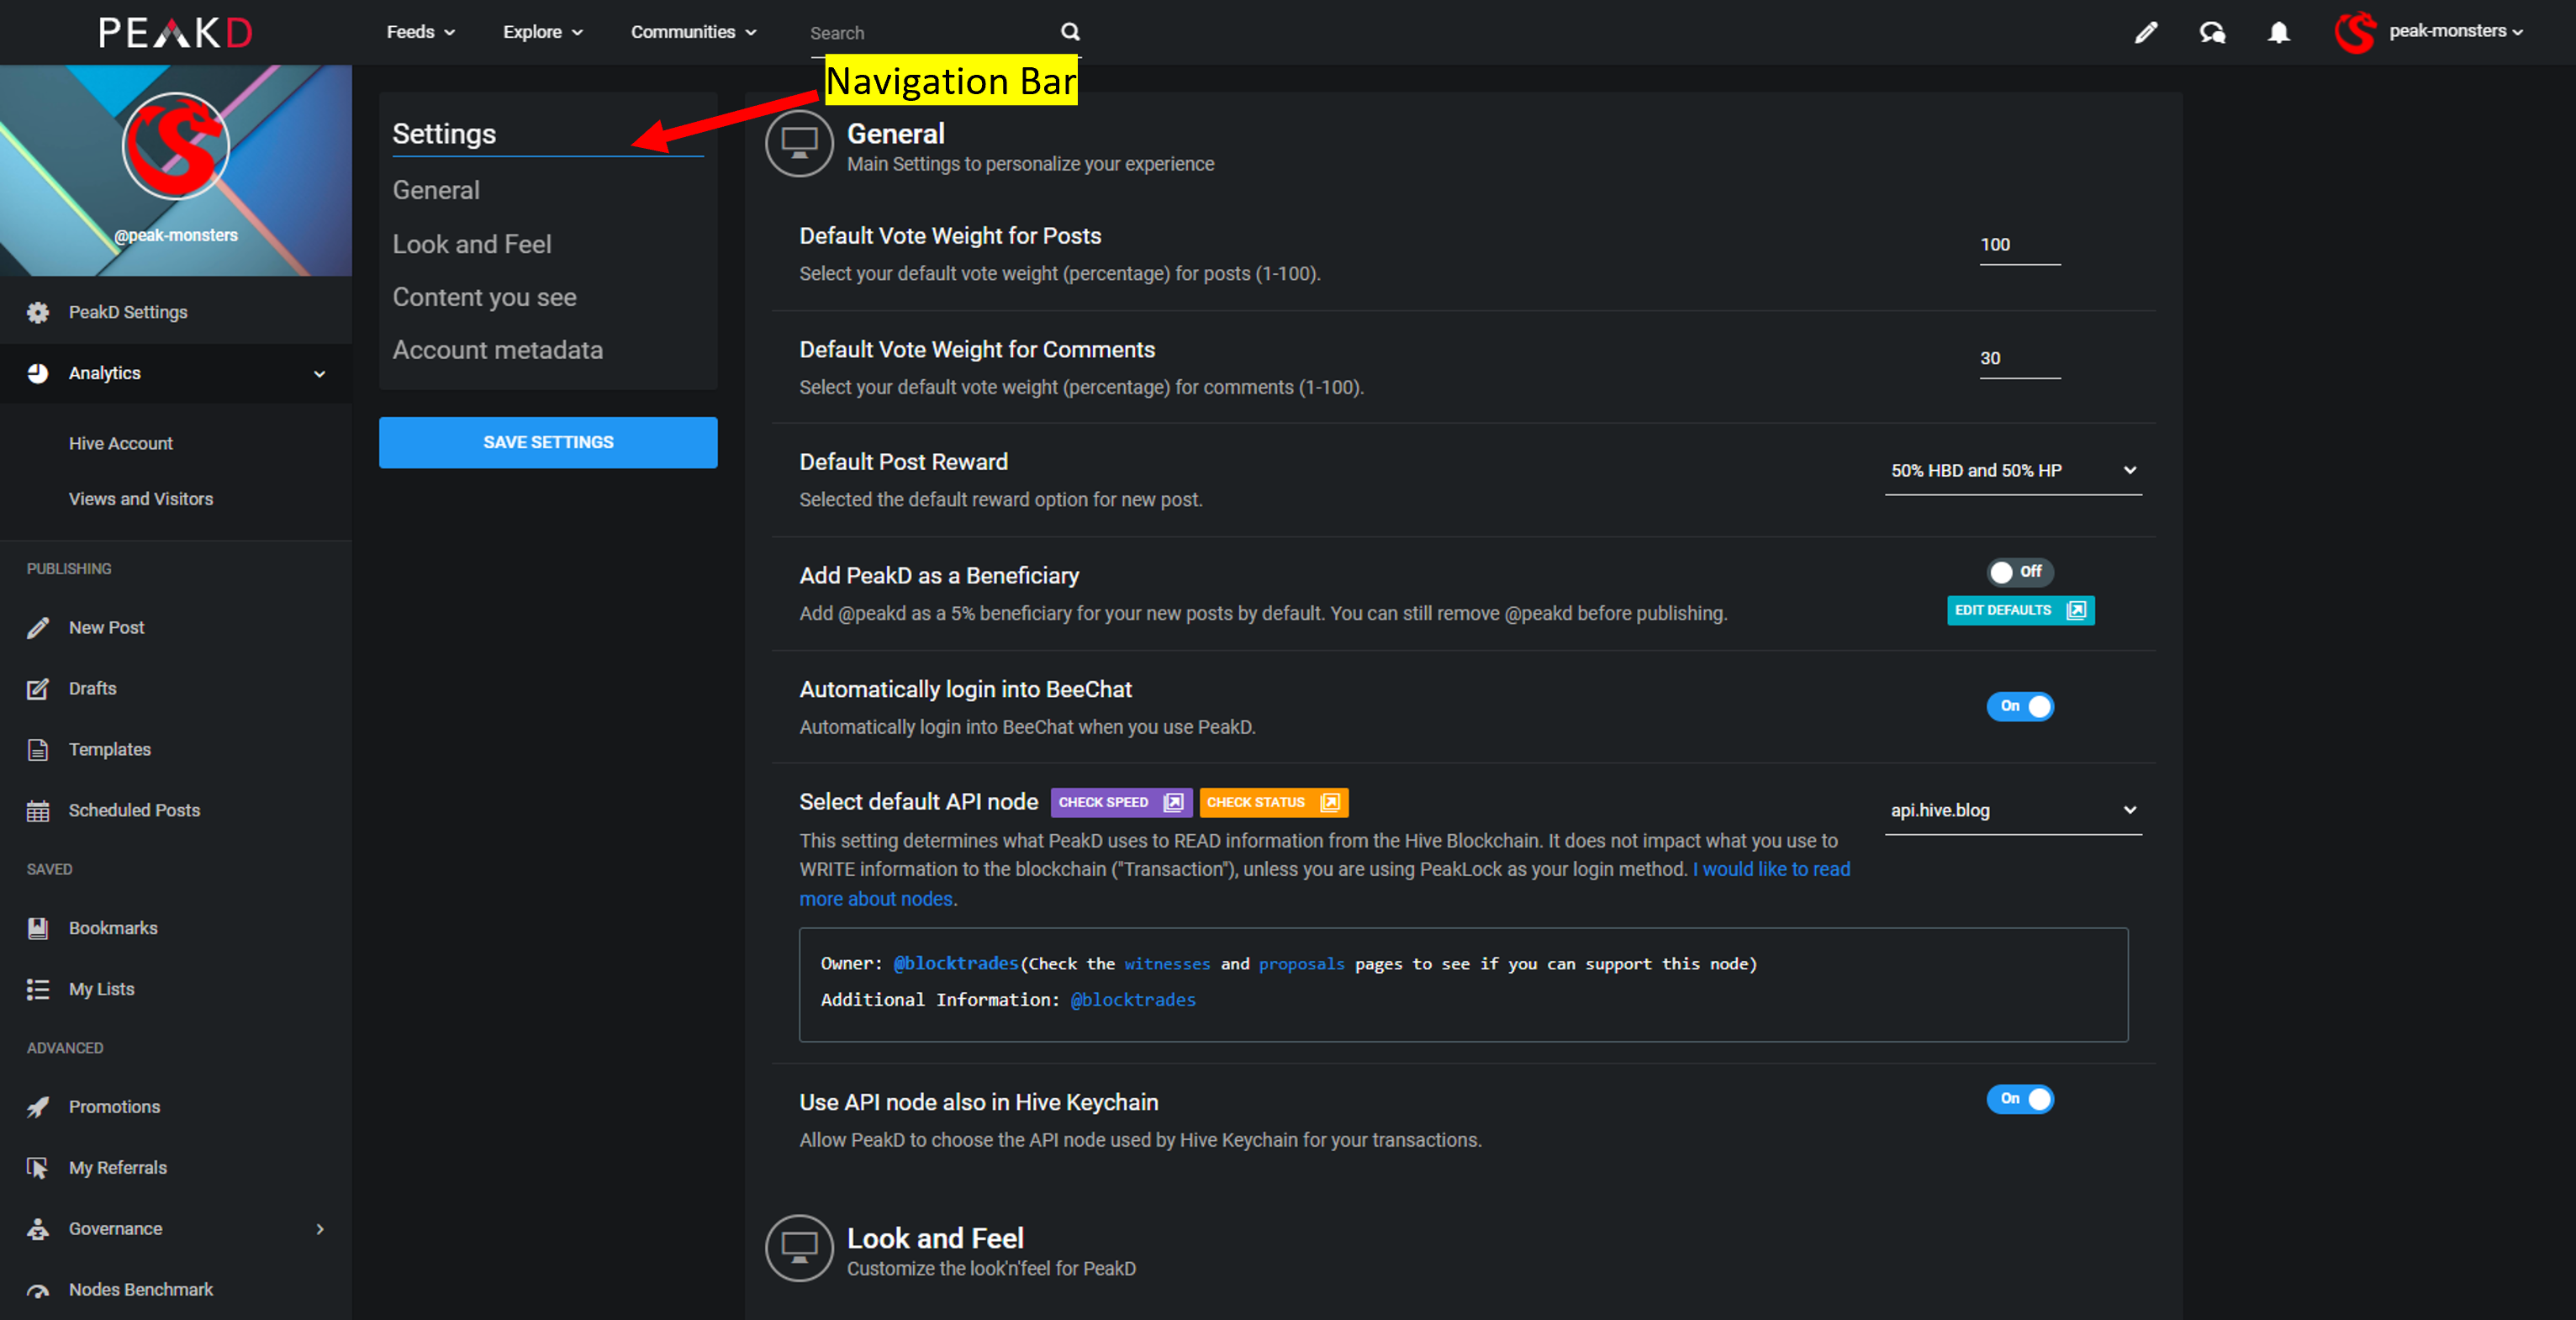Click the CHECK SPEED button

1121,802
